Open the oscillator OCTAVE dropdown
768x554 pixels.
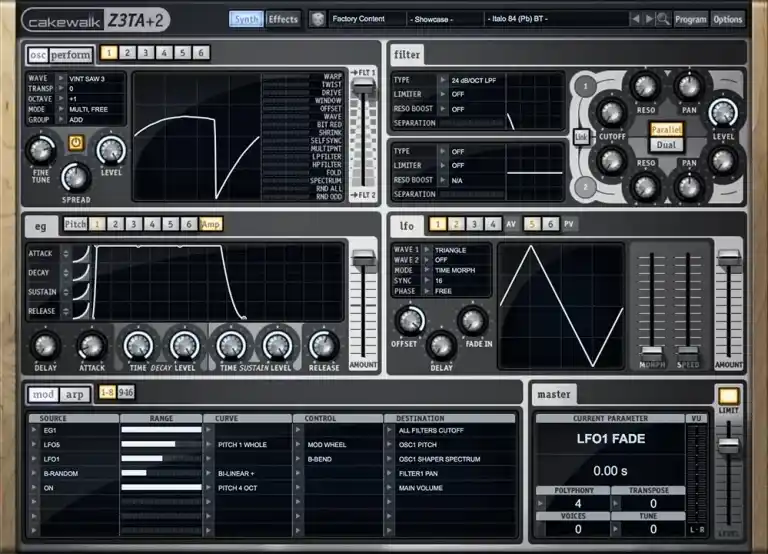point(61,99)
